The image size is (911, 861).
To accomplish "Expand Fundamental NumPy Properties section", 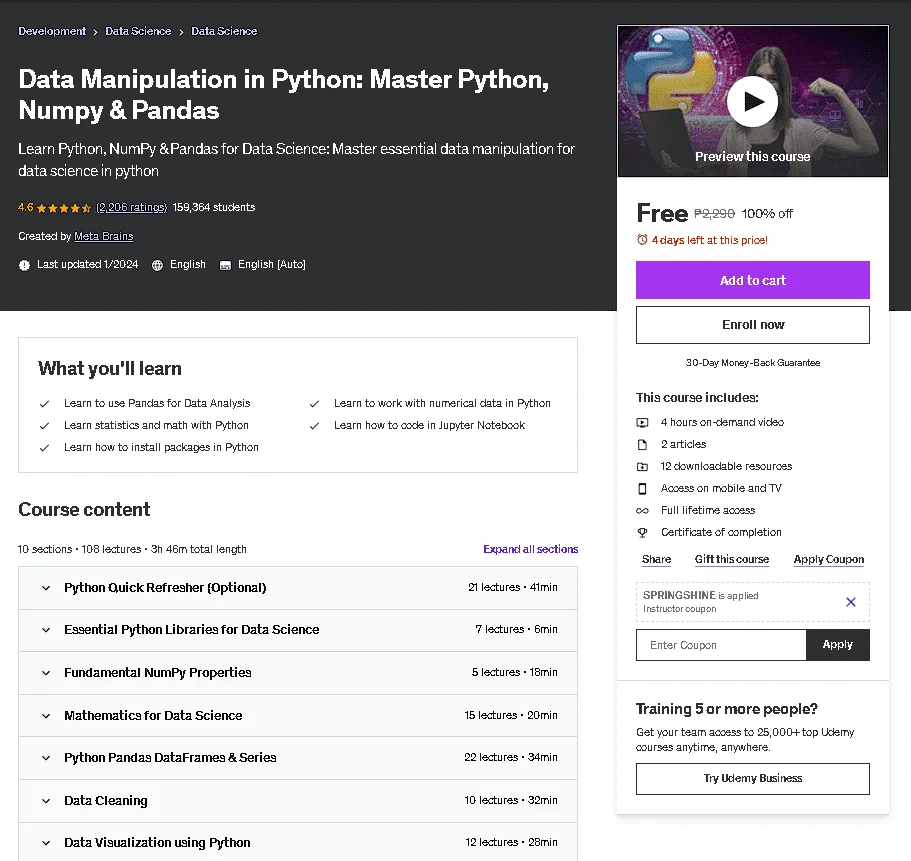I will [298, 673].
